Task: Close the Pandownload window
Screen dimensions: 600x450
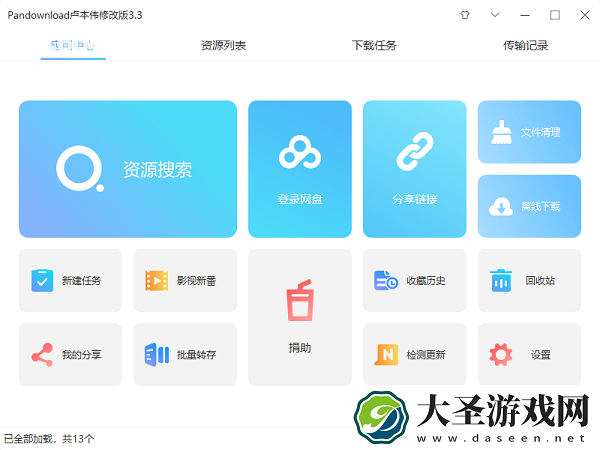Action: pyautogui.click(x=585, y=15)
